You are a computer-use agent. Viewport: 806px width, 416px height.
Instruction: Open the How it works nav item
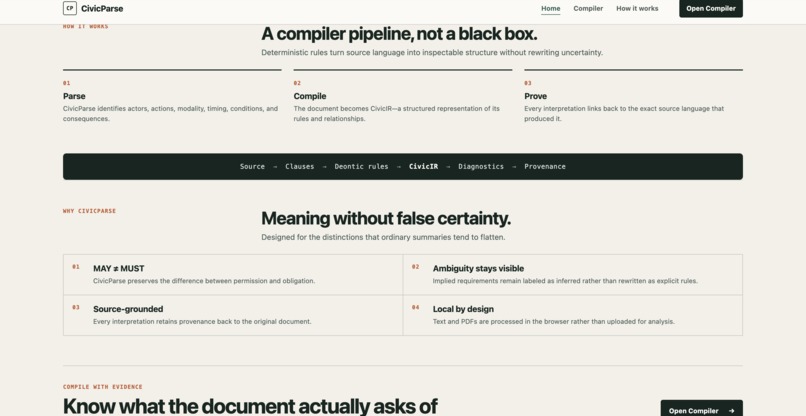click(637, 8)
